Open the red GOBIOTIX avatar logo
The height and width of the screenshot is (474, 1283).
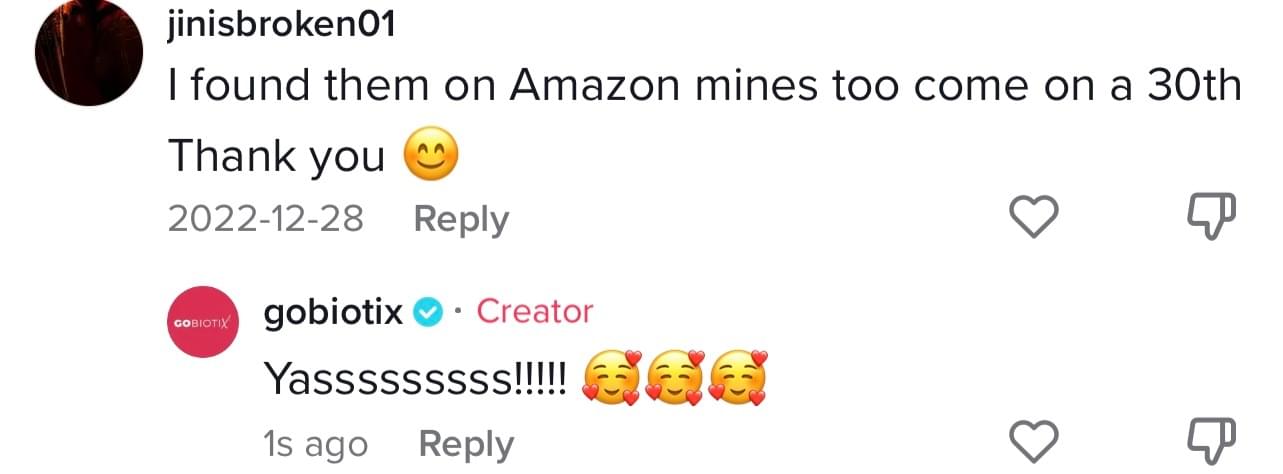pos(200,323)
